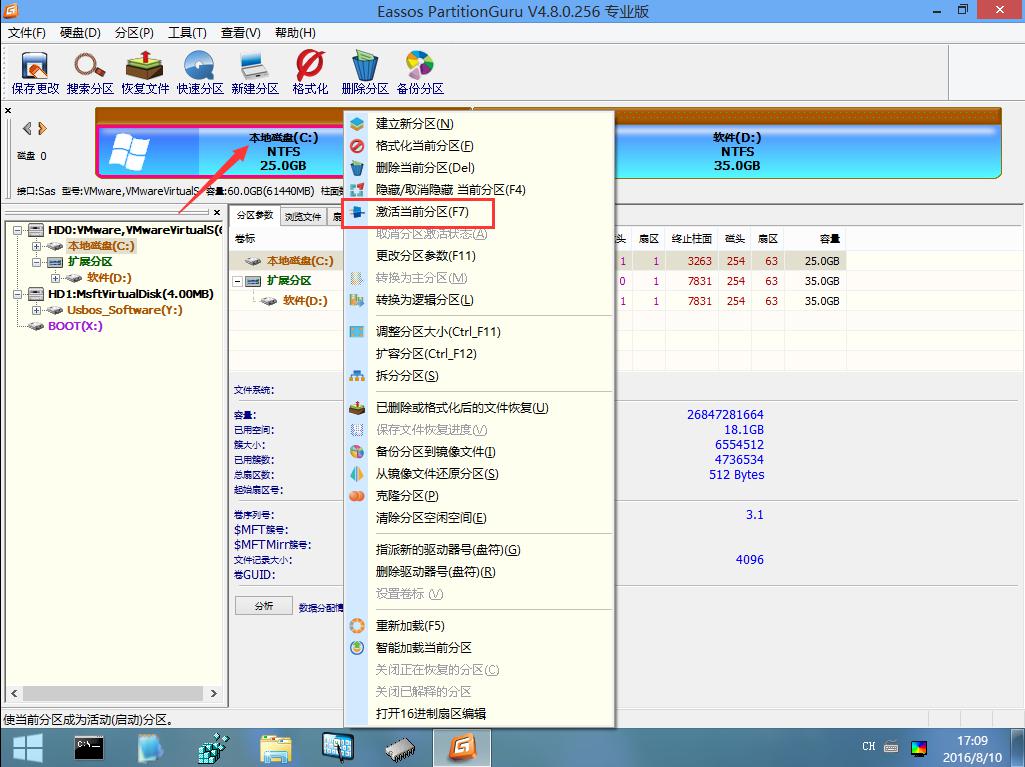Close the left tree panel with X
The height and width of the screenshot is (767, 1025).
(217, 213)
